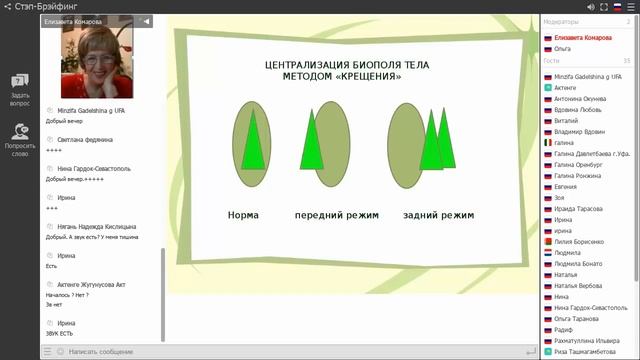Screen dimensions: 640x360
Task: Click the avatar icon next to Нина Гардок-Севастополь message
Action: click(x=50, y=168)
